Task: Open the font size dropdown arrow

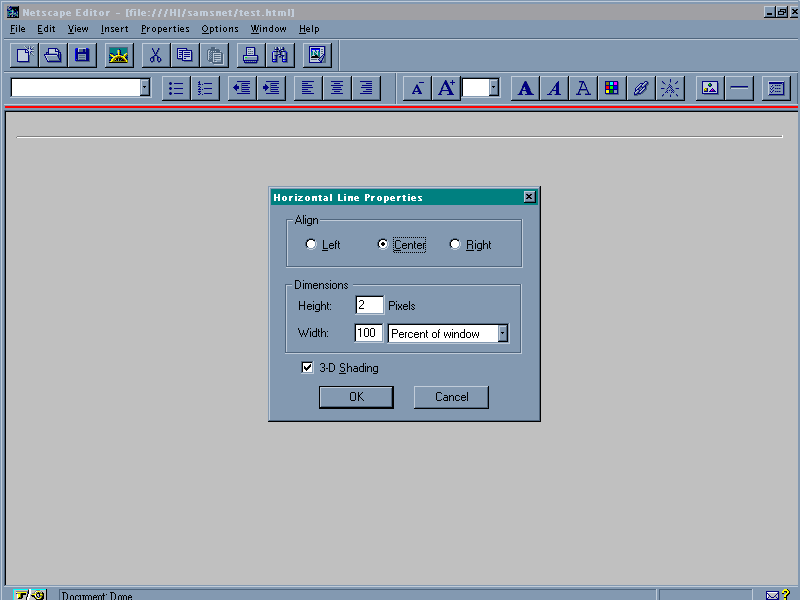Action: coord(493,88)
